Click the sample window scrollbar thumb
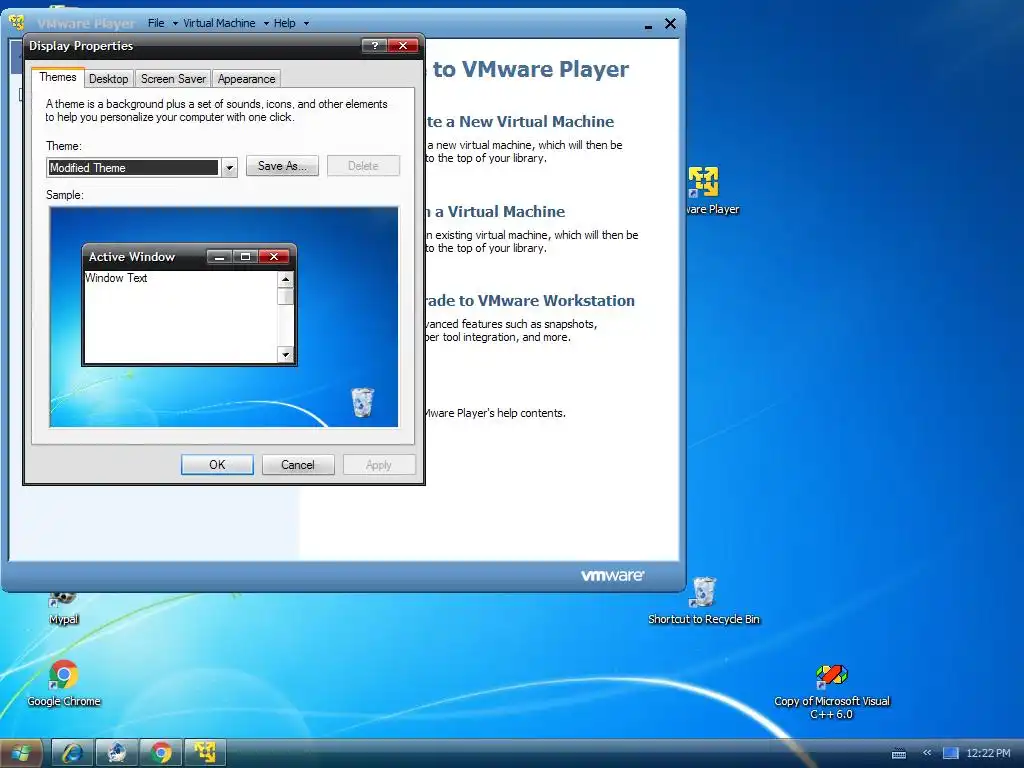The image size is (1024, 768). click(285, 296)
